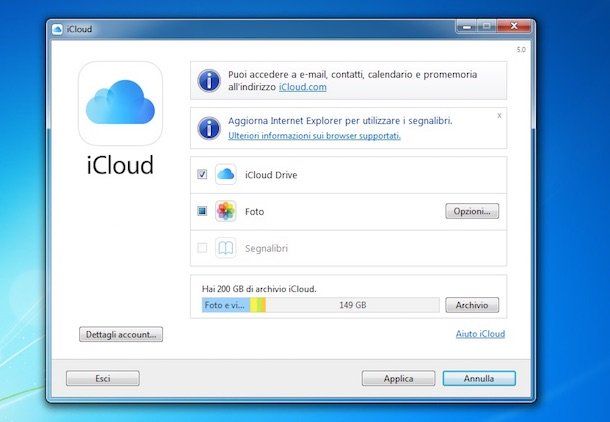Minimize the iCloud window

[x=467, y=26]
